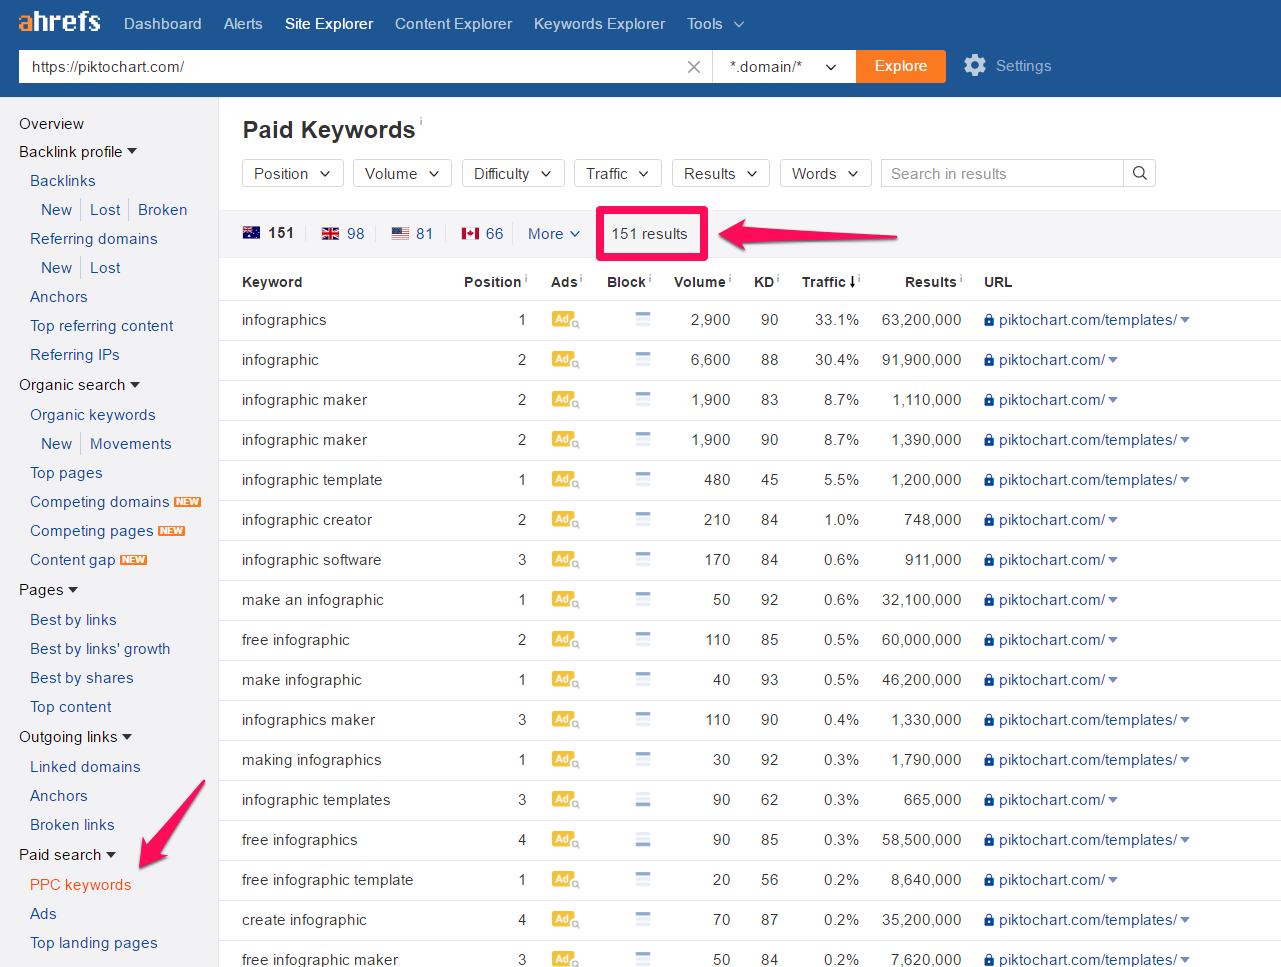Open the Volume filter dropdown
Viewport: 1281px width, 967px height.
tap(402, 173)
